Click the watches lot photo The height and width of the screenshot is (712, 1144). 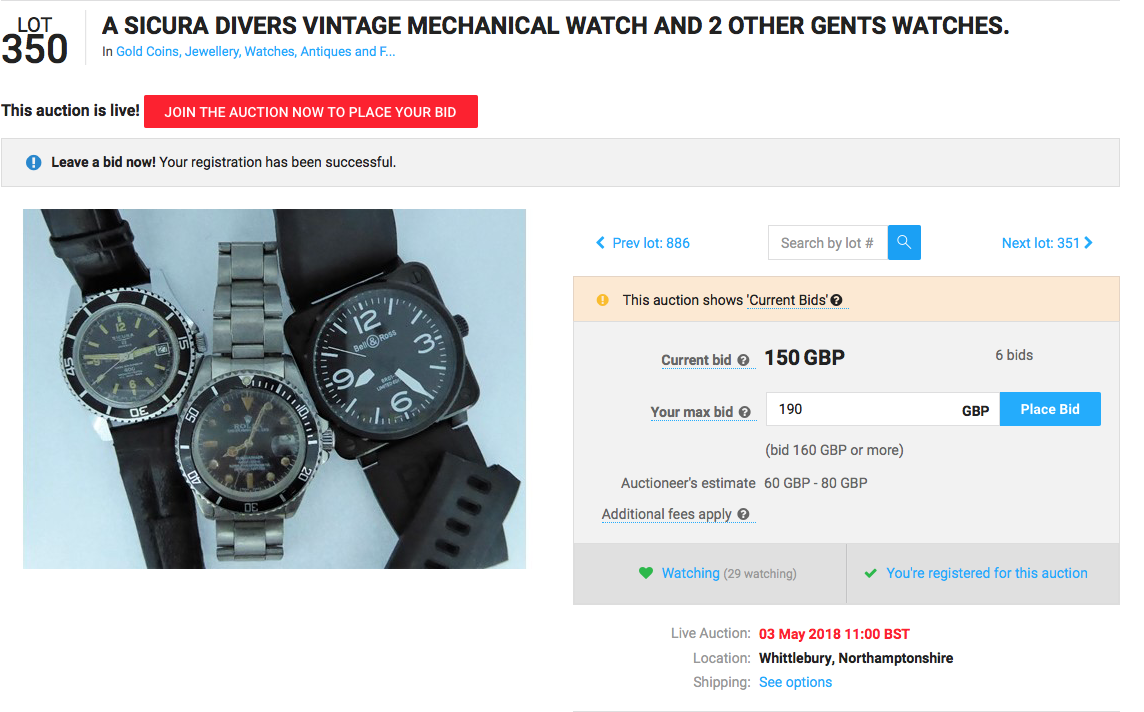[274, 389]
